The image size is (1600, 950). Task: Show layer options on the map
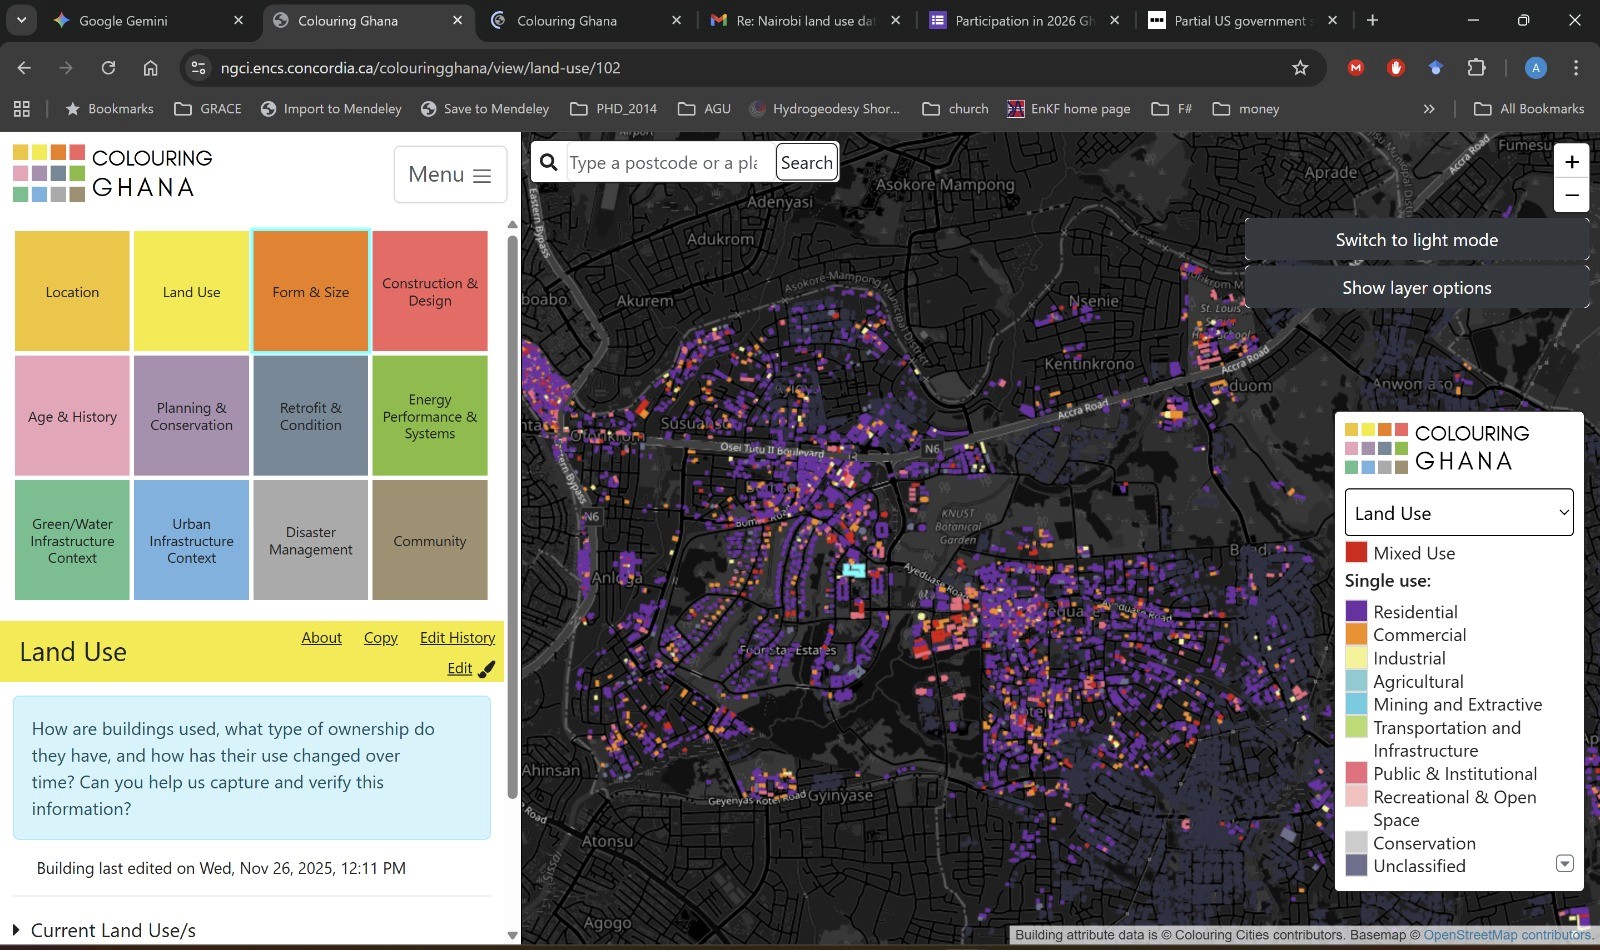pos(1416,287)
